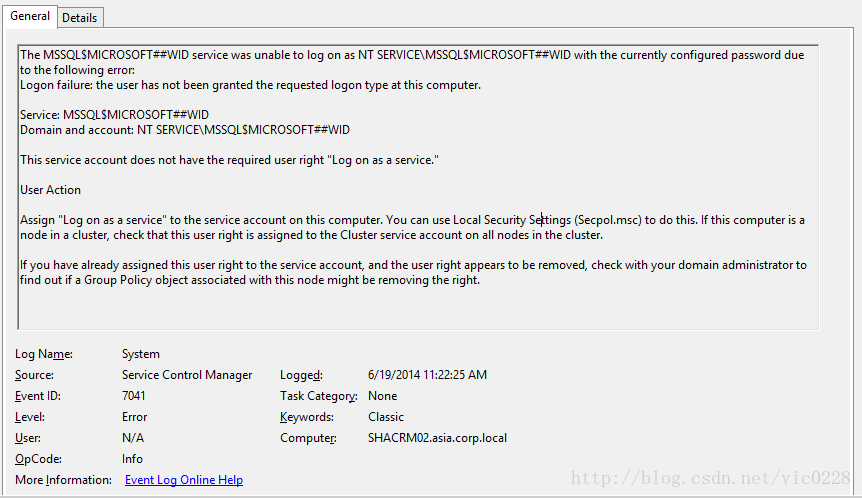
Task: Open the Event Log Online Help link
Action: (184, 480)
